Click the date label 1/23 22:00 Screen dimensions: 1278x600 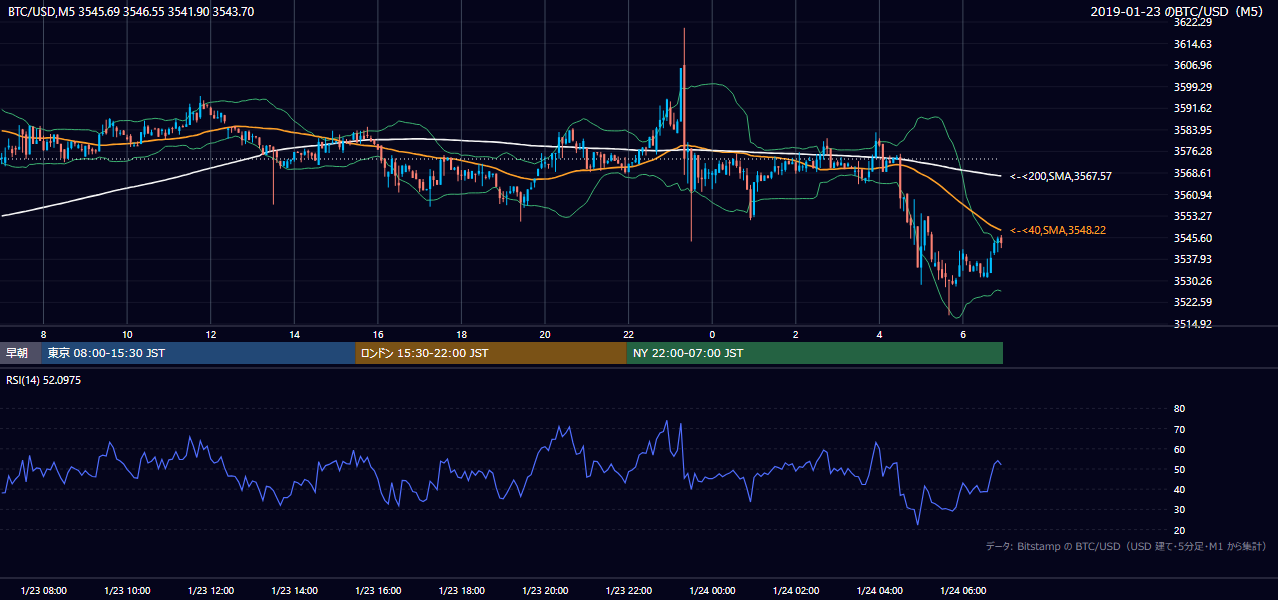[628, 591]
